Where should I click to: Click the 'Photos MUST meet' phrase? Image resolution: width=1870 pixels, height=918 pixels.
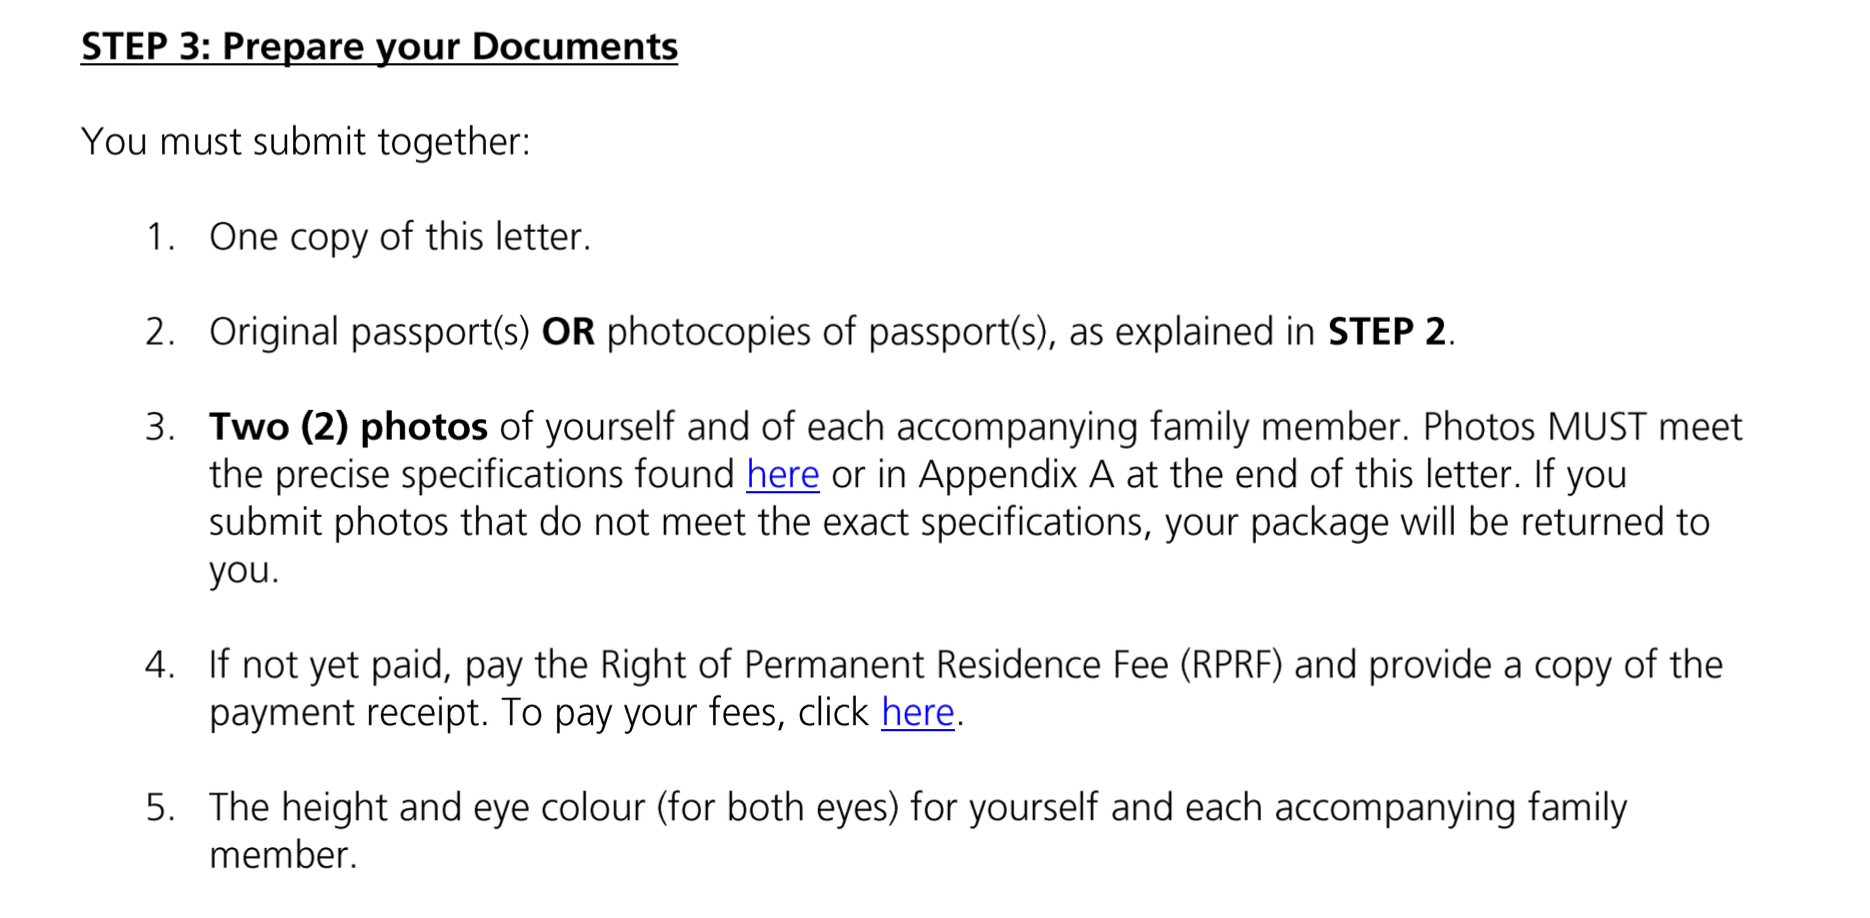point(1583,427)
